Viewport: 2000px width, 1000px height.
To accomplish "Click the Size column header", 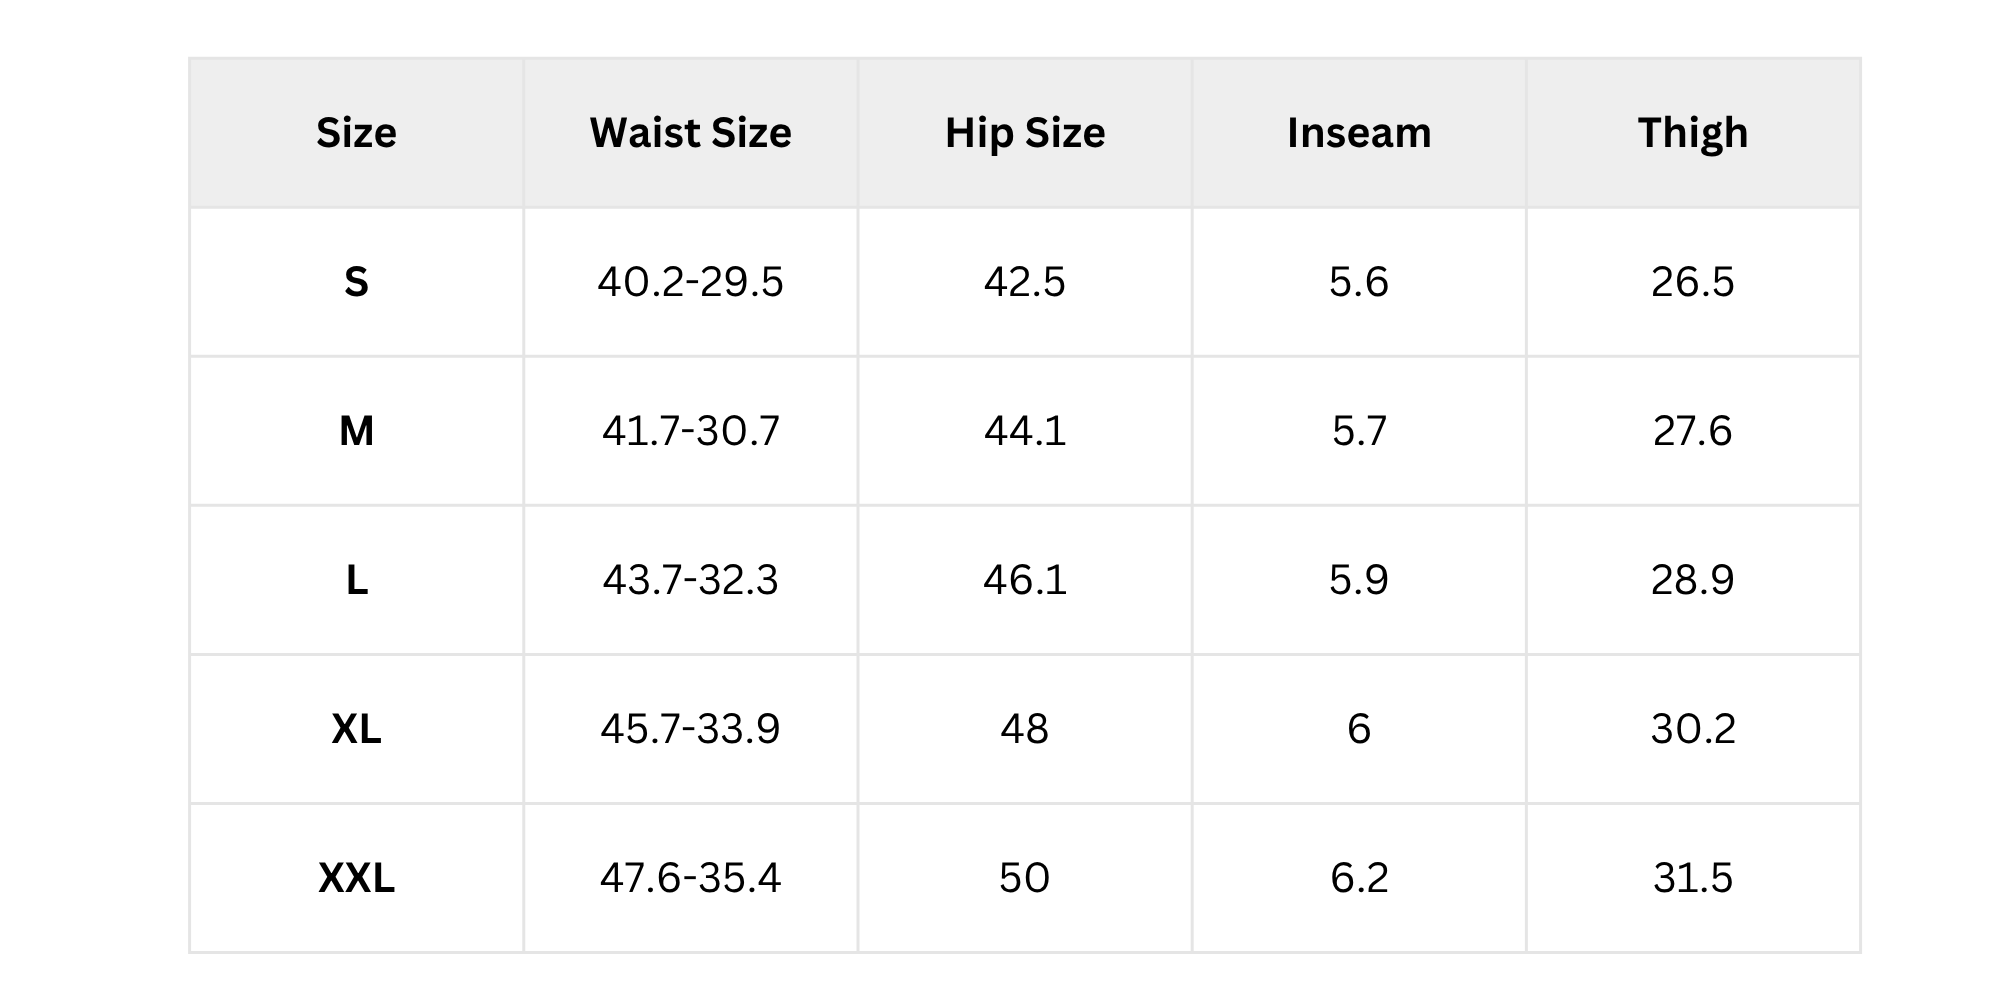I will [x=356, y=133].
